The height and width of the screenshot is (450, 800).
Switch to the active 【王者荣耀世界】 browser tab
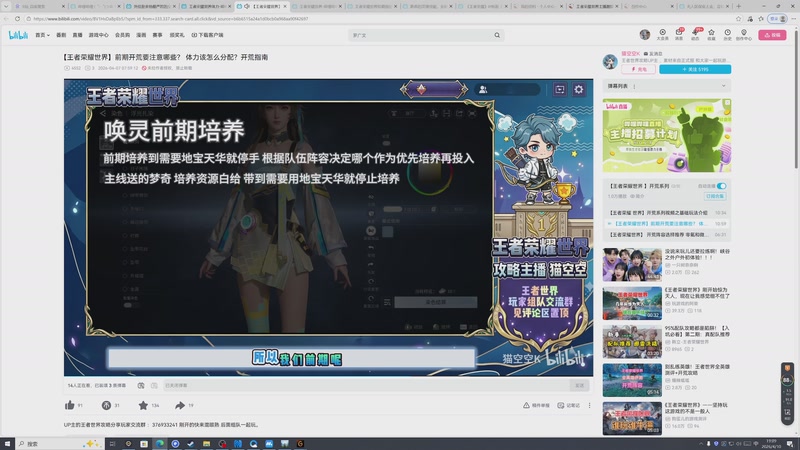[262, 6]
